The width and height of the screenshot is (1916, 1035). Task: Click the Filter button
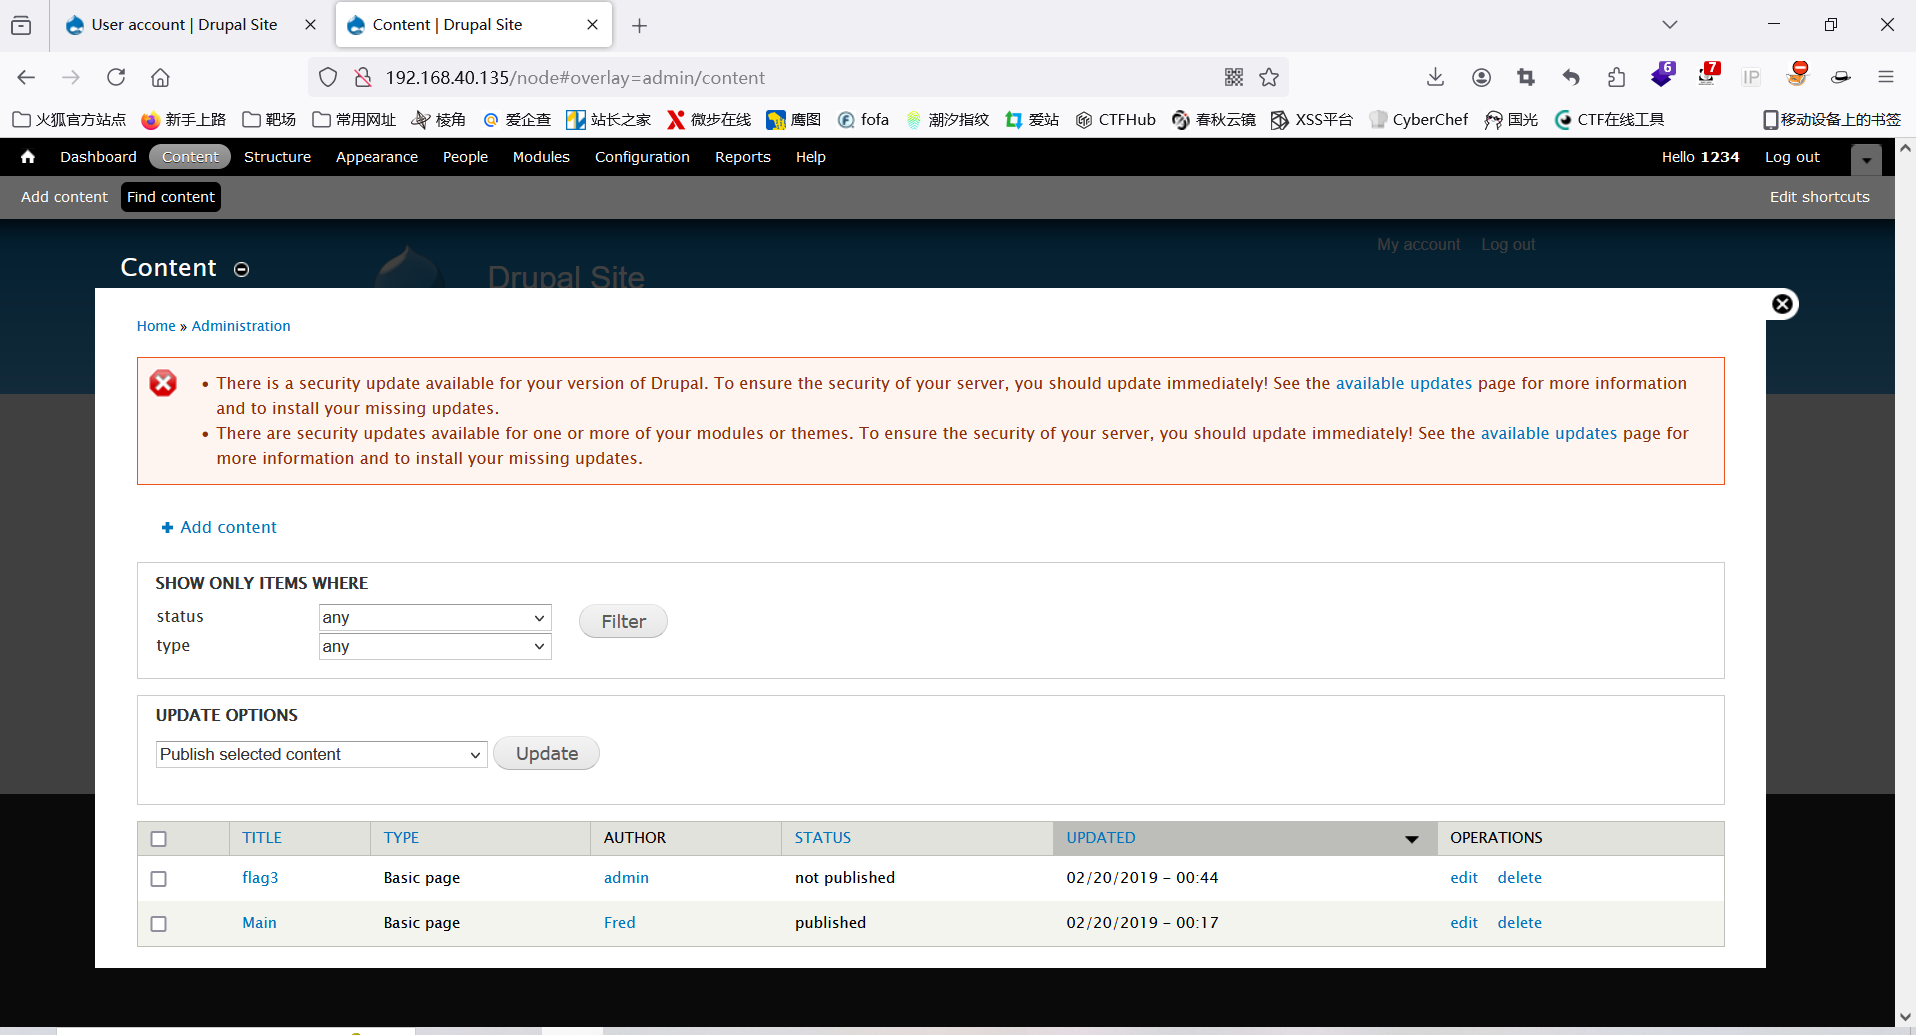coord(623,621)
